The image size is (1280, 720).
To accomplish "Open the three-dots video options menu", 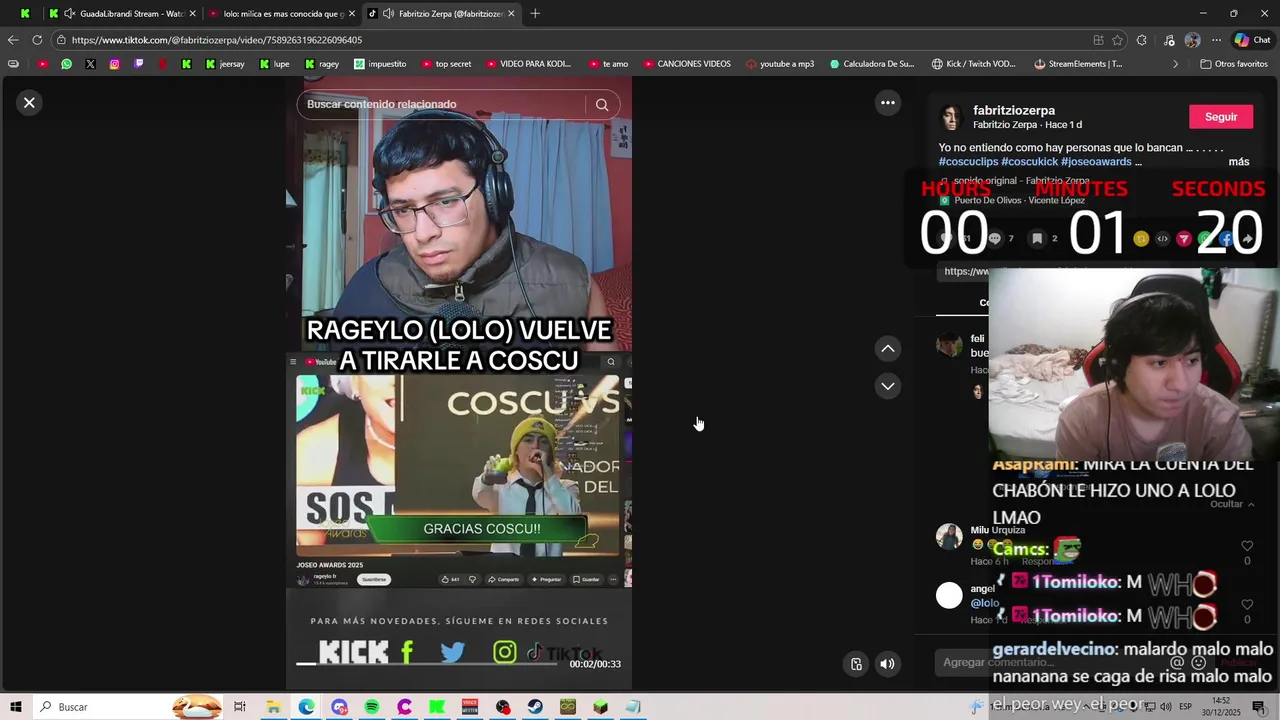I will point(887,103).
